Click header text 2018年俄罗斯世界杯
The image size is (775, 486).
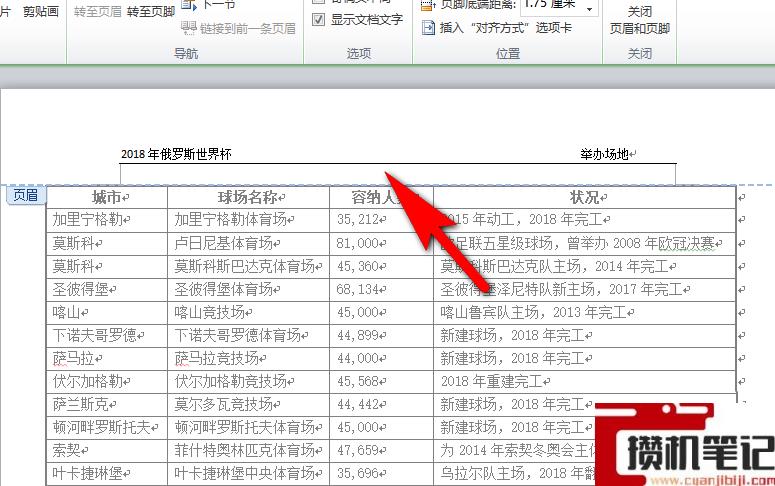point(176,154)
